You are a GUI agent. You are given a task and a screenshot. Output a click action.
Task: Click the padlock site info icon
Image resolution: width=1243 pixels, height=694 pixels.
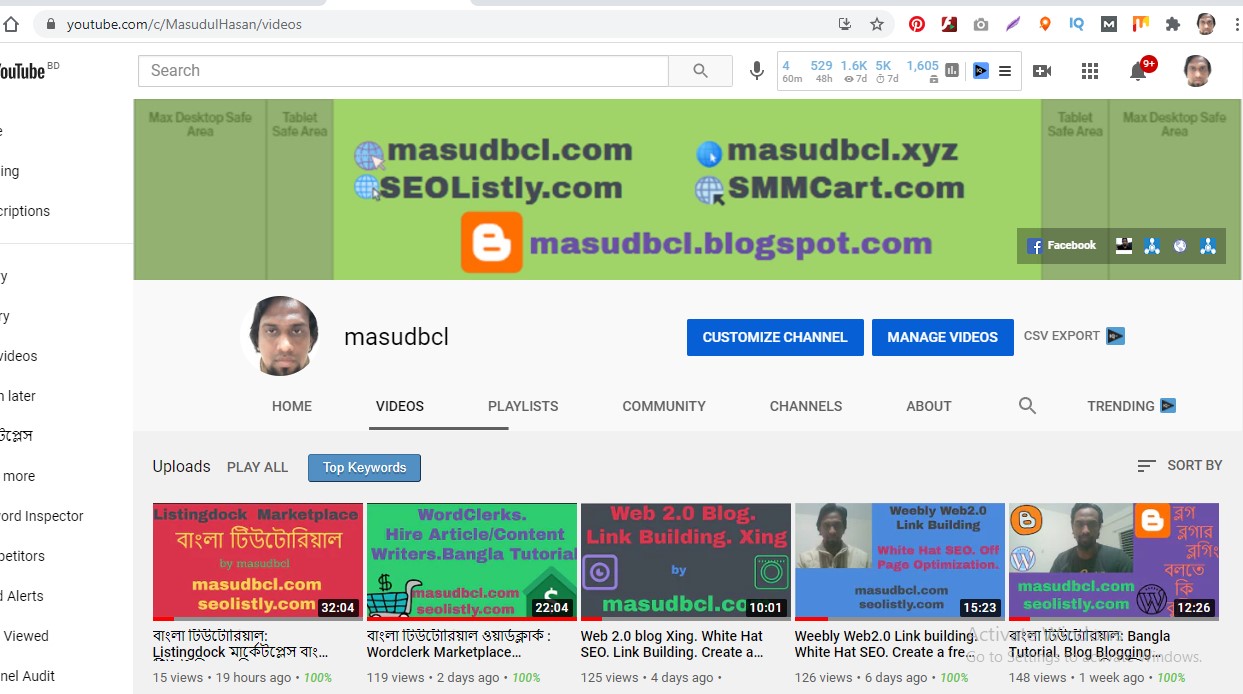click(50, 24)
